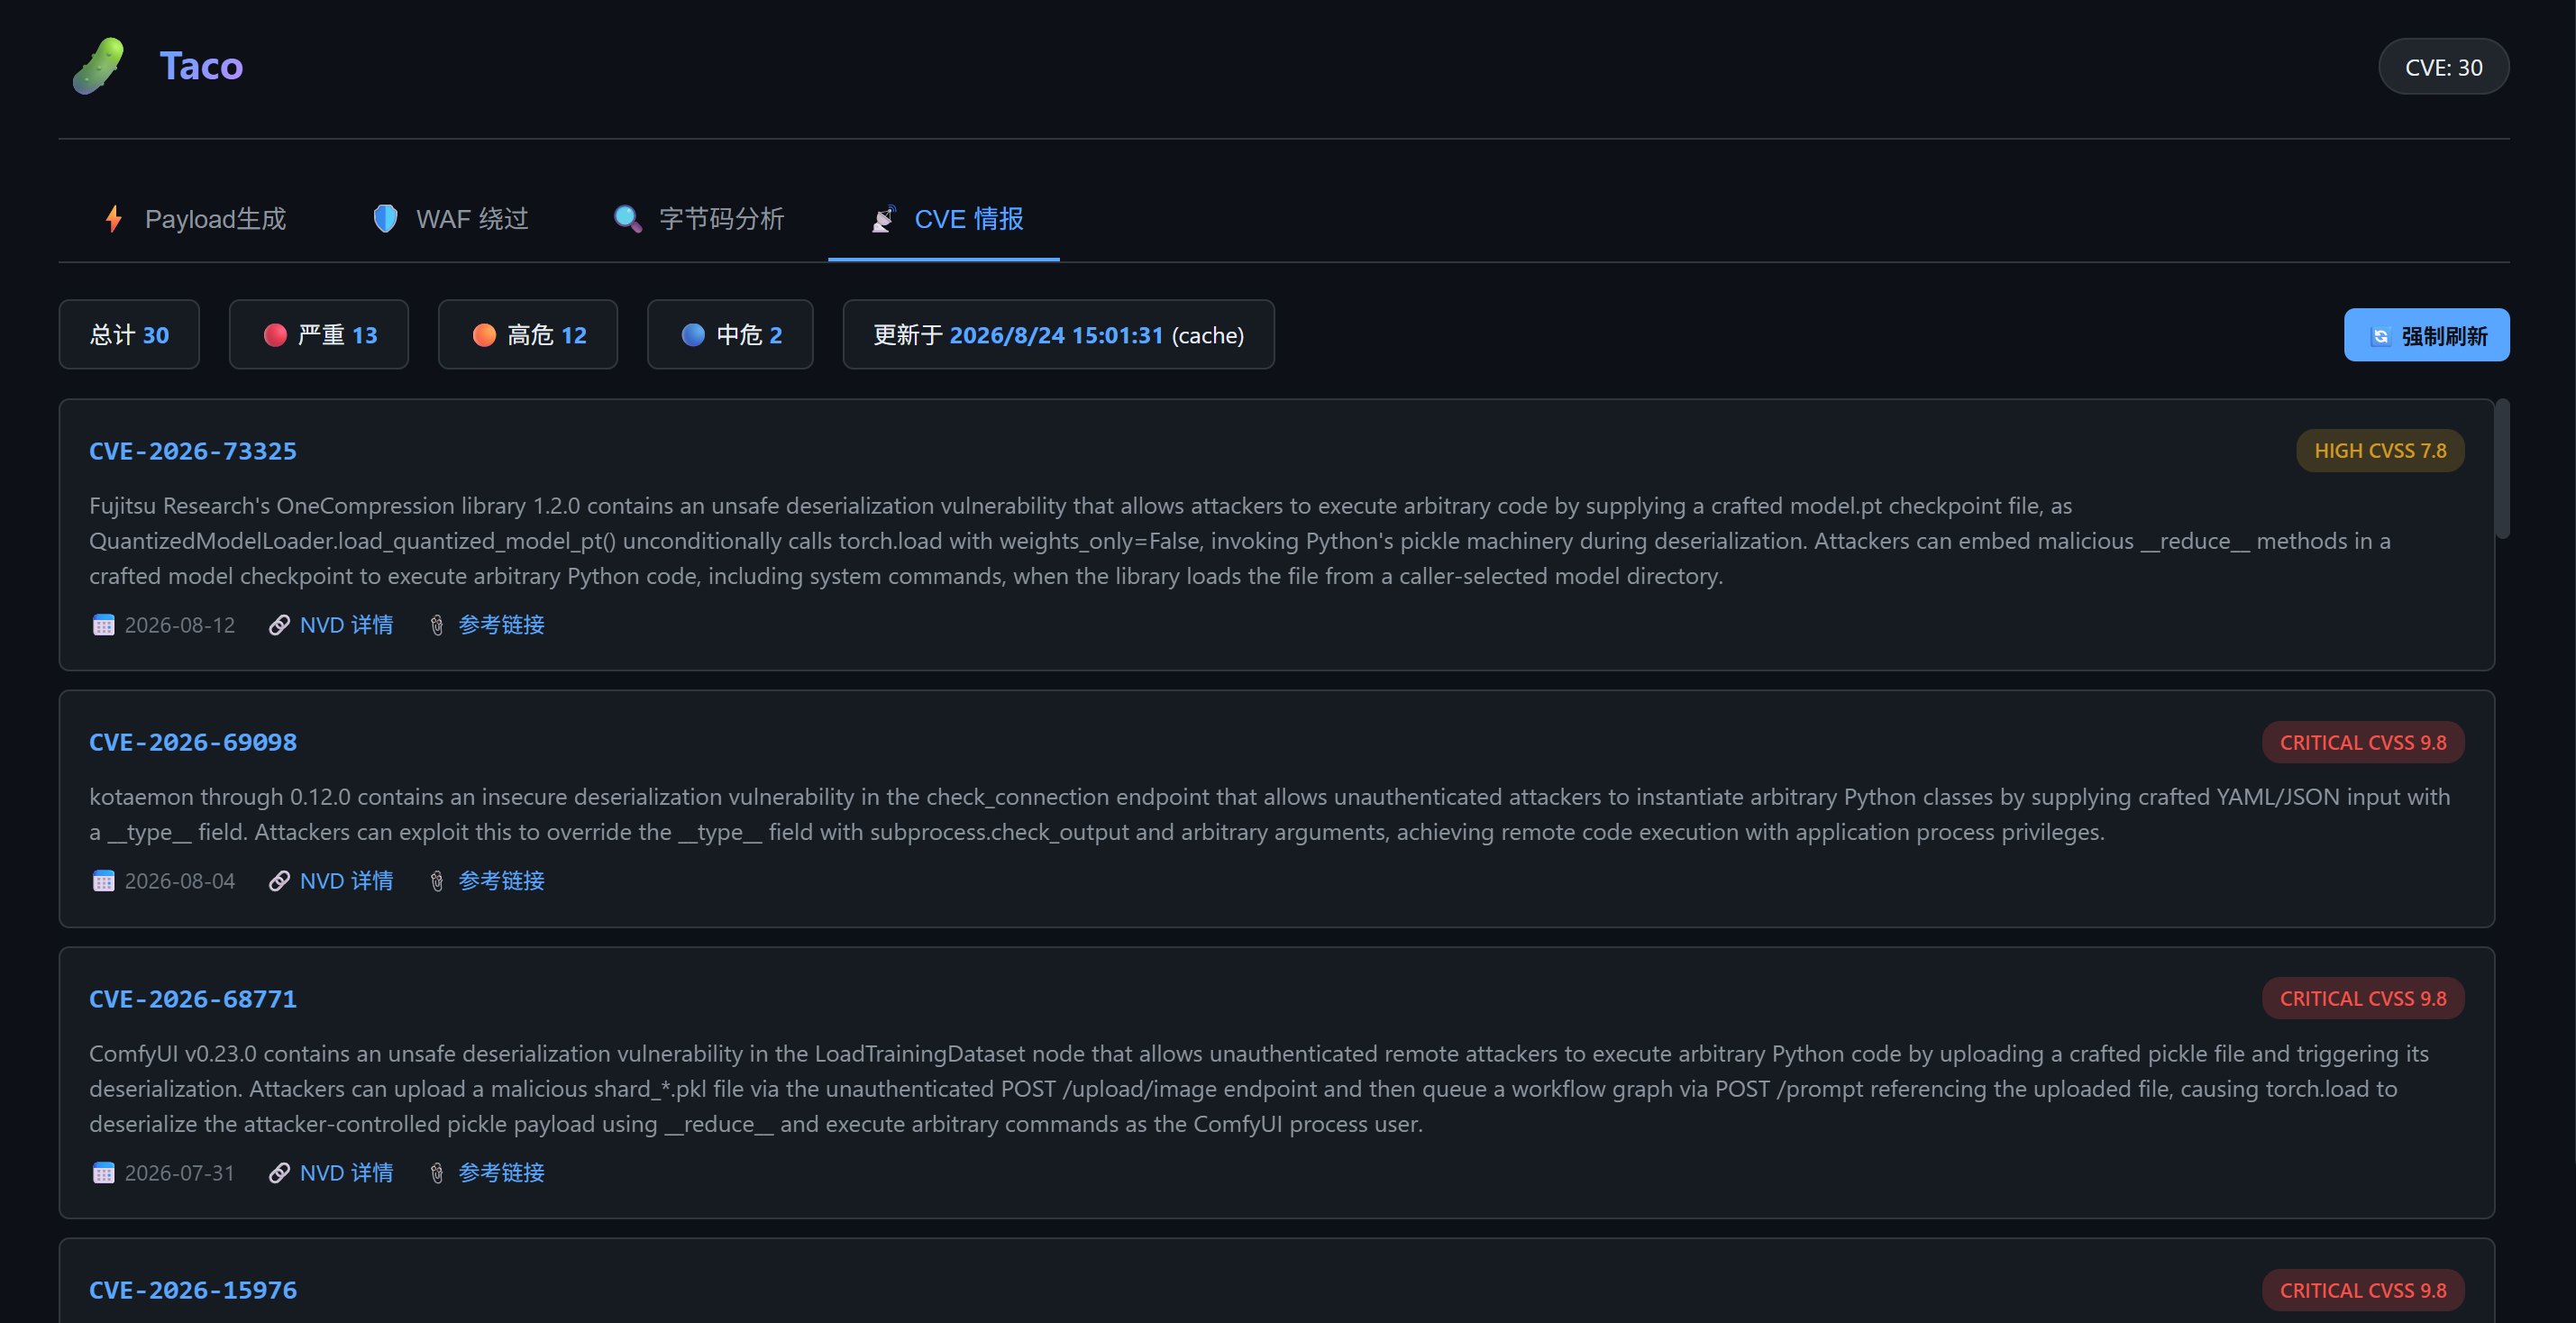Open 参考链接 for CVE-2026-73325
2576x1323 pixels.
501,625
